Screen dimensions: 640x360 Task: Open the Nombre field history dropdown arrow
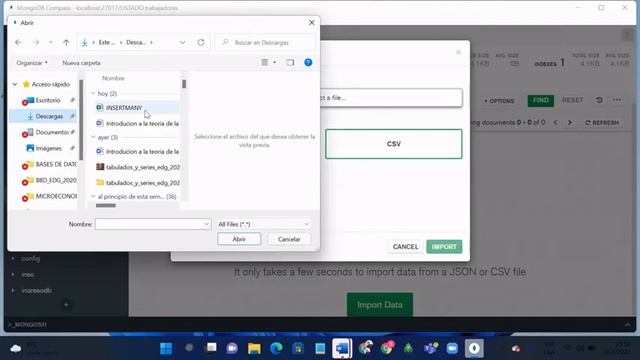207,224
